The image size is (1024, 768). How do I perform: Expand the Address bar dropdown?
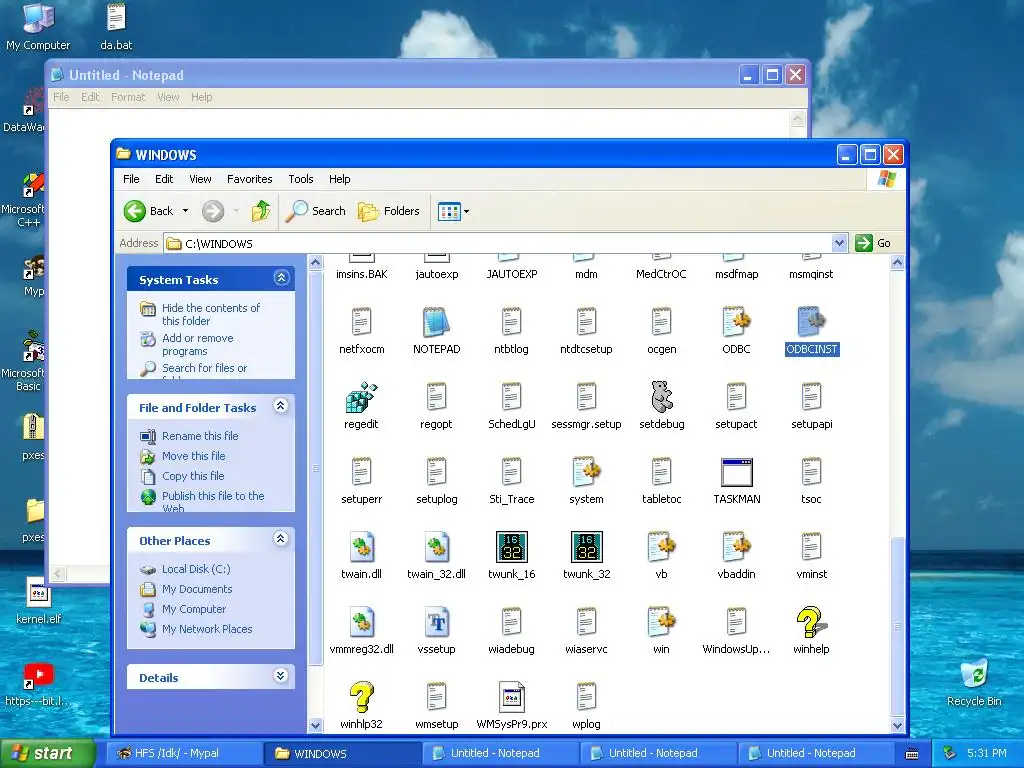pos(839,244)
